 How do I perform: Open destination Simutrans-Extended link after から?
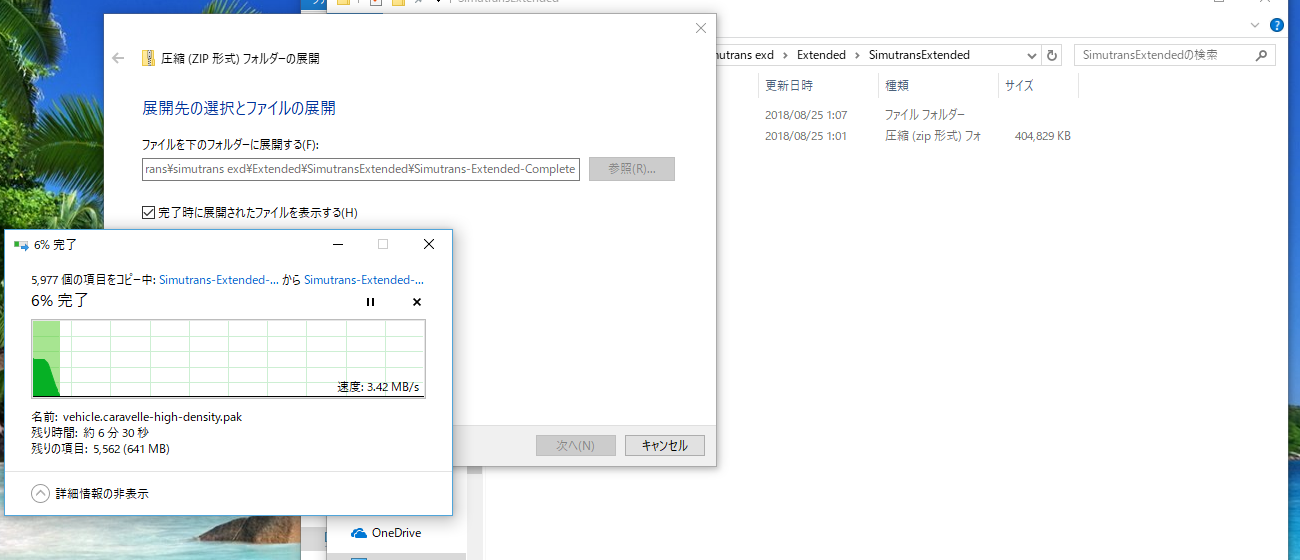[x=364, y=280]
